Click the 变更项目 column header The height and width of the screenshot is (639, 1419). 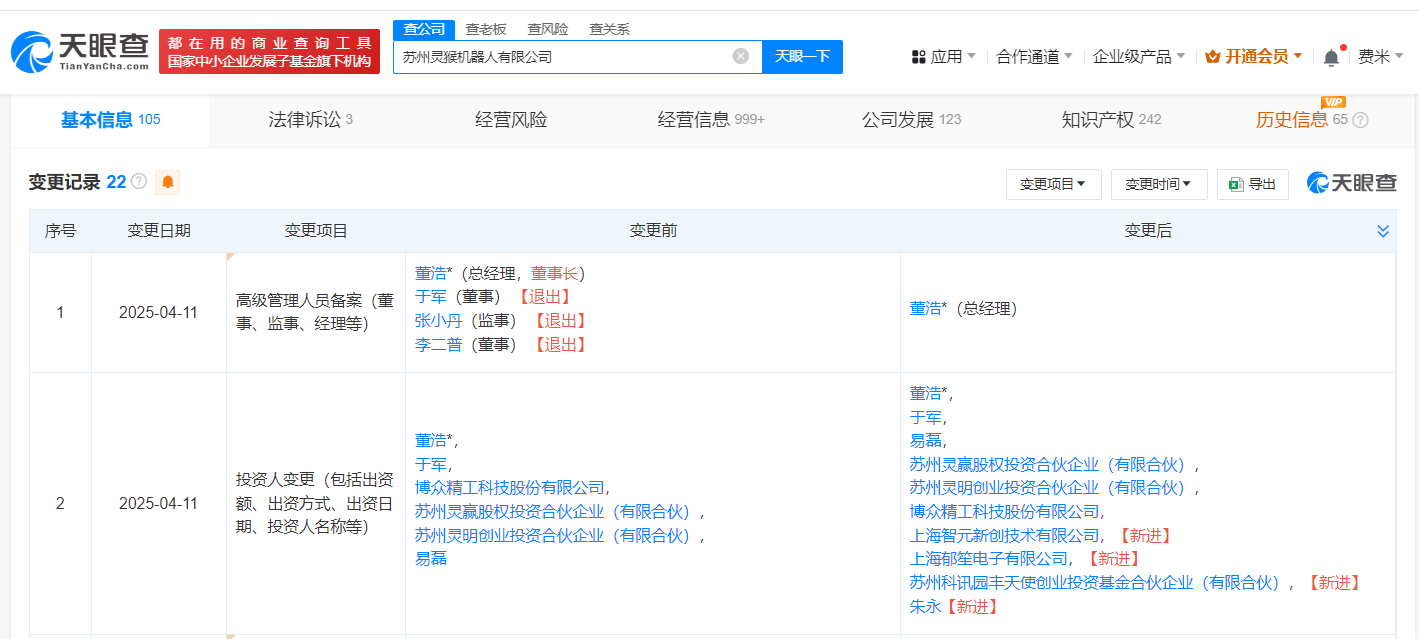click(316, 231)
